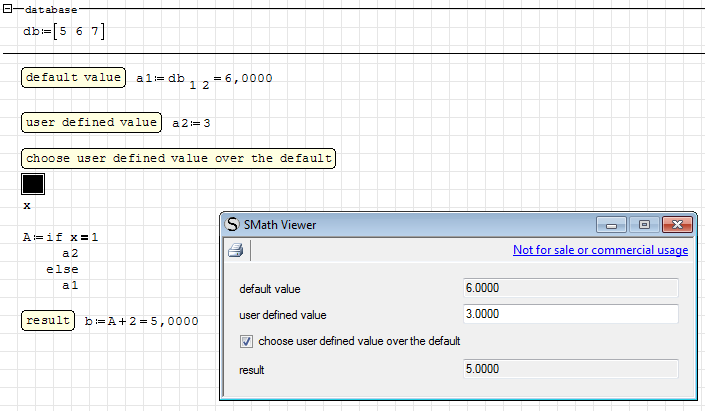Click the Viewer's result field showing 5.0000

coord(570,369)
